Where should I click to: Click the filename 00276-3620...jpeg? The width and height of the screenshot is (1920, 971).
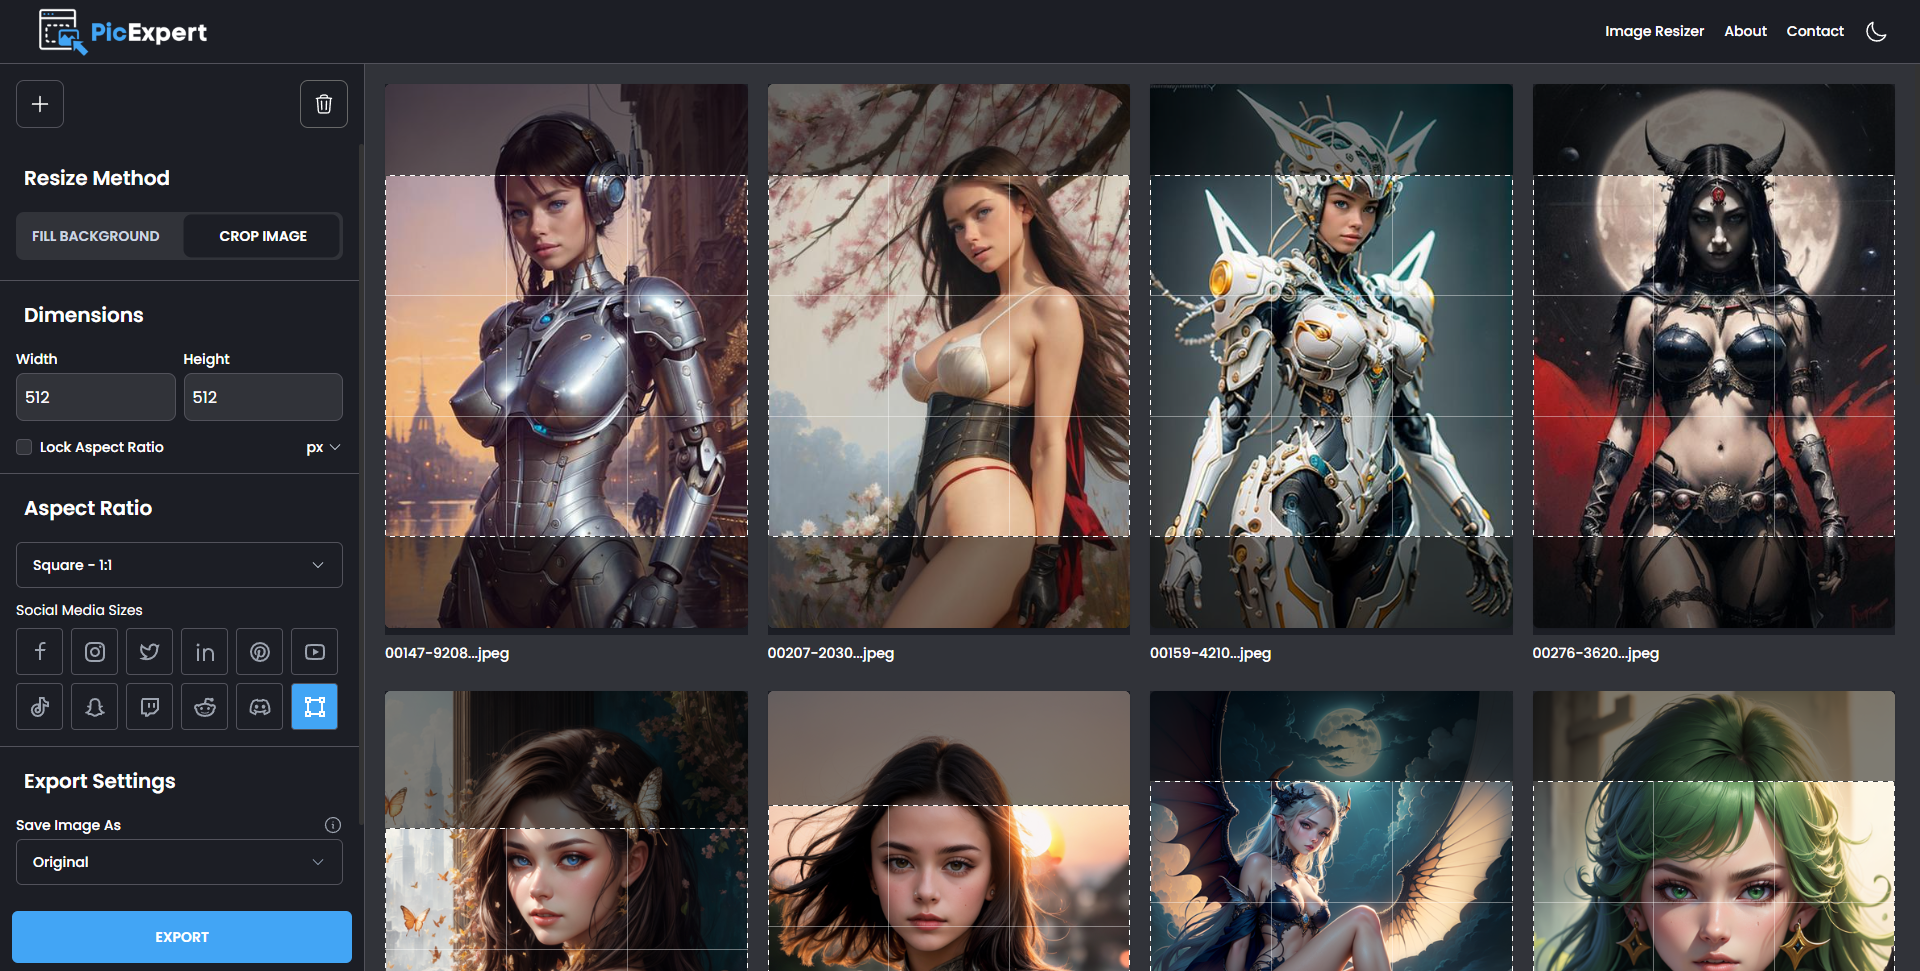click(1595, 653)
